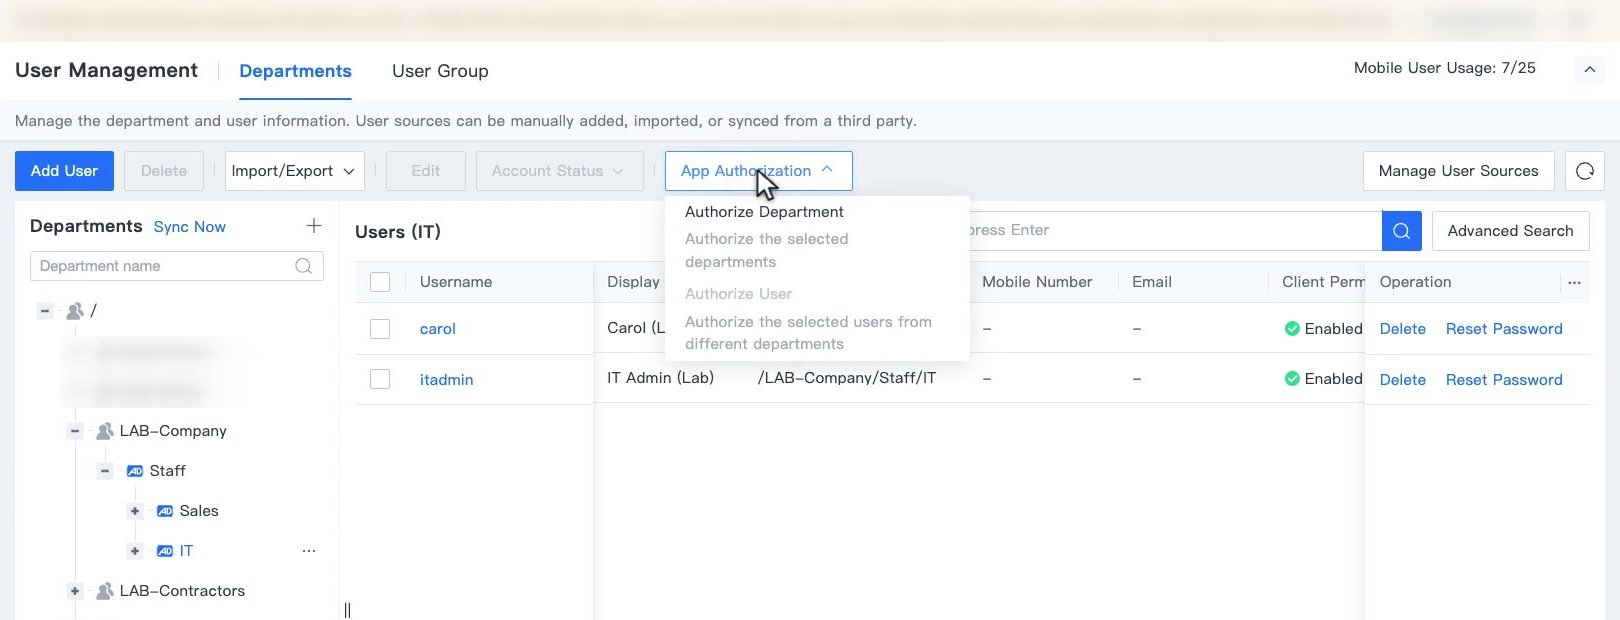Collapse the Staff tree node
The height and width of the screenshot is (620, 1620).
(105, 471)
